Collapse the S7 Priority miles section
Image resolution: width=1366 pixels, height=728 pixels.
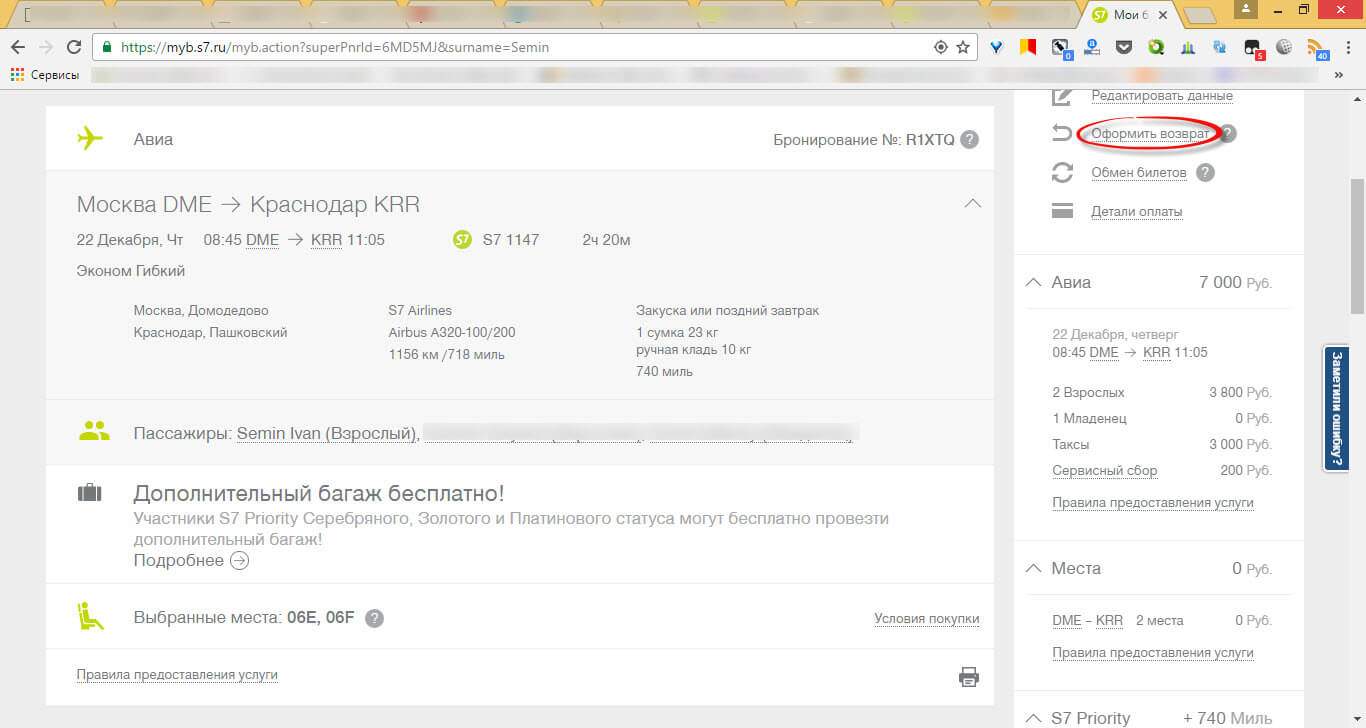pyautogui.click(x=1034, y=718)
